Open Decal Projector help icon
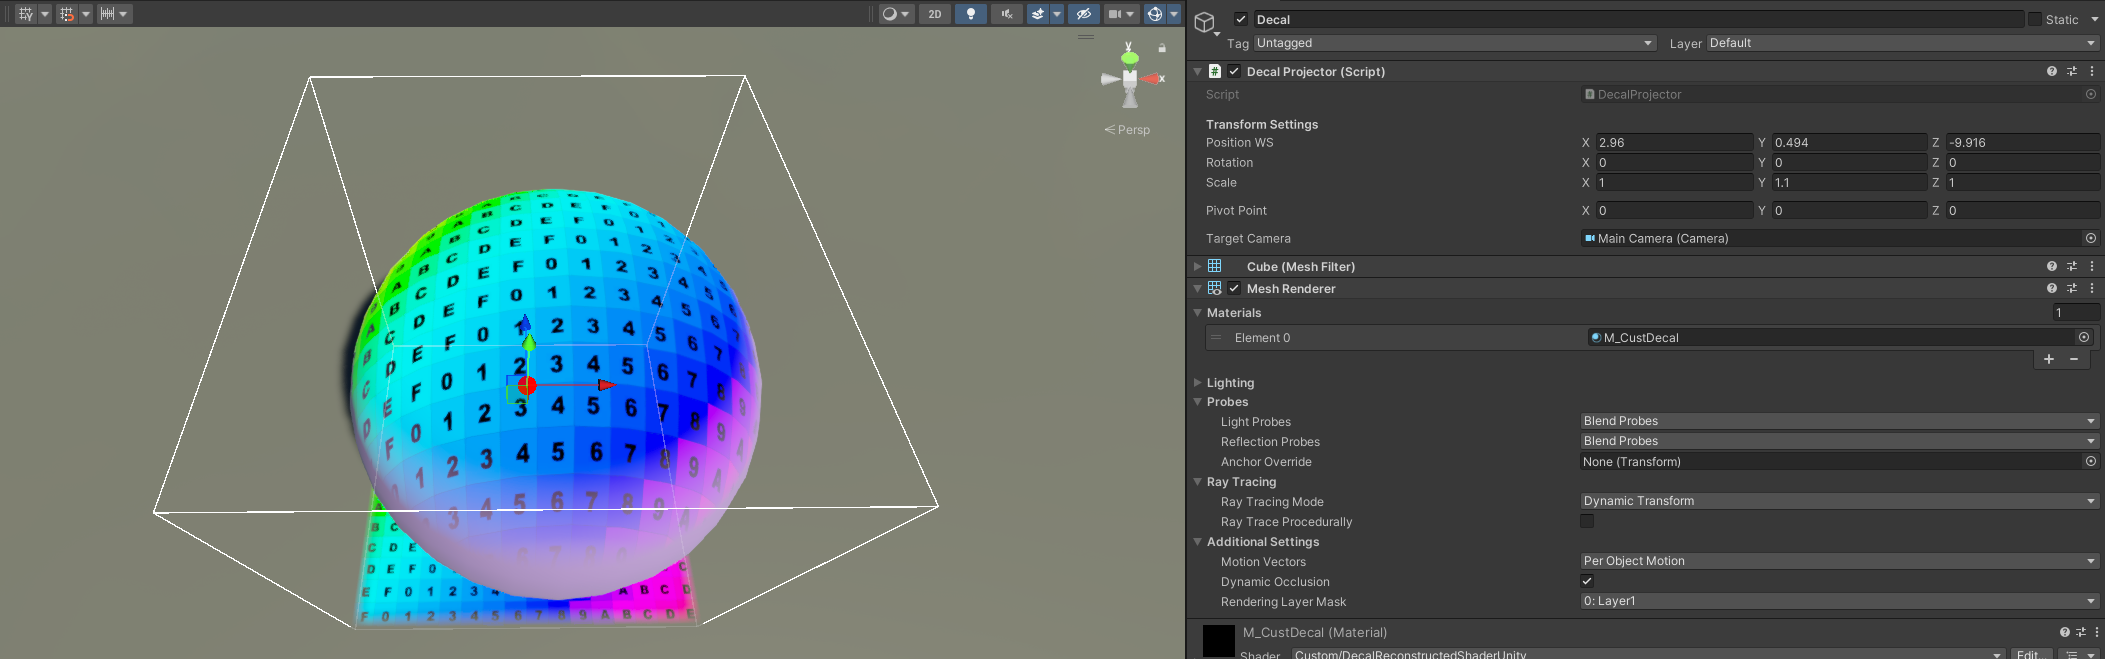The height and width of the screenshot is (659, 2105). point(2052,72)
